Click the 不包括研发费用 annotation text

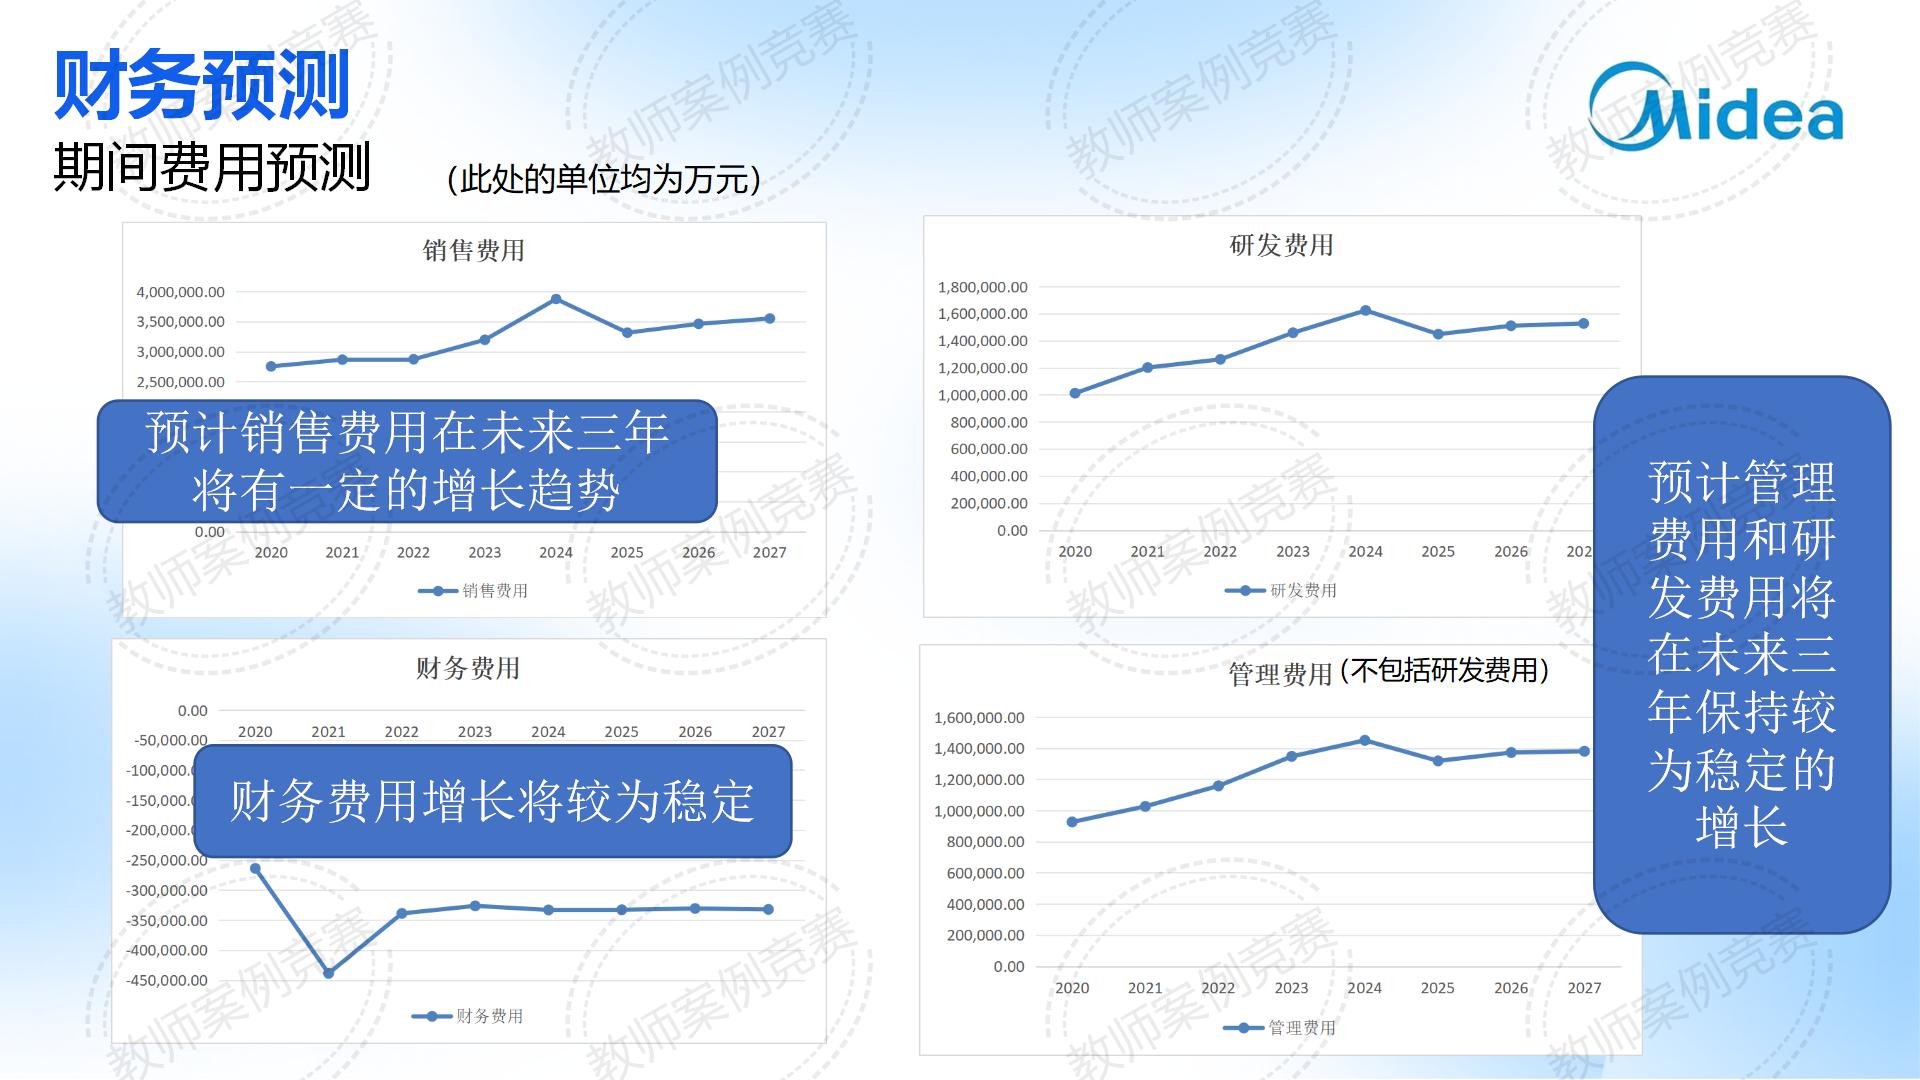click(1445, 670)
